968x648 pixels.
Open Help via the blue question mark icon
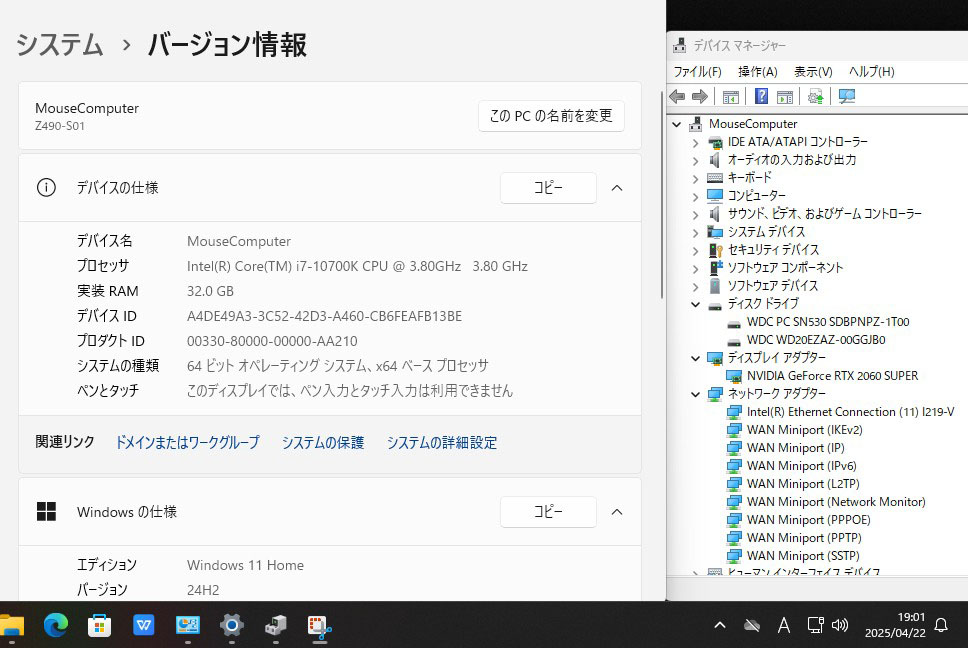pyautogui.click(x=762, y=96)
